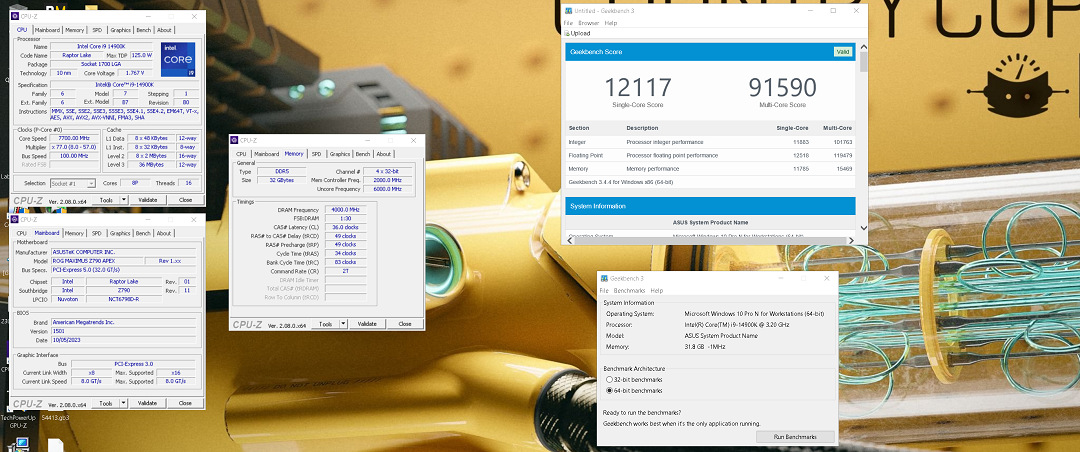The width and height of the screenshot is (1080, 452).
Task: Click Tools button in CPU-Z Memory window
Action: point(326,324)
